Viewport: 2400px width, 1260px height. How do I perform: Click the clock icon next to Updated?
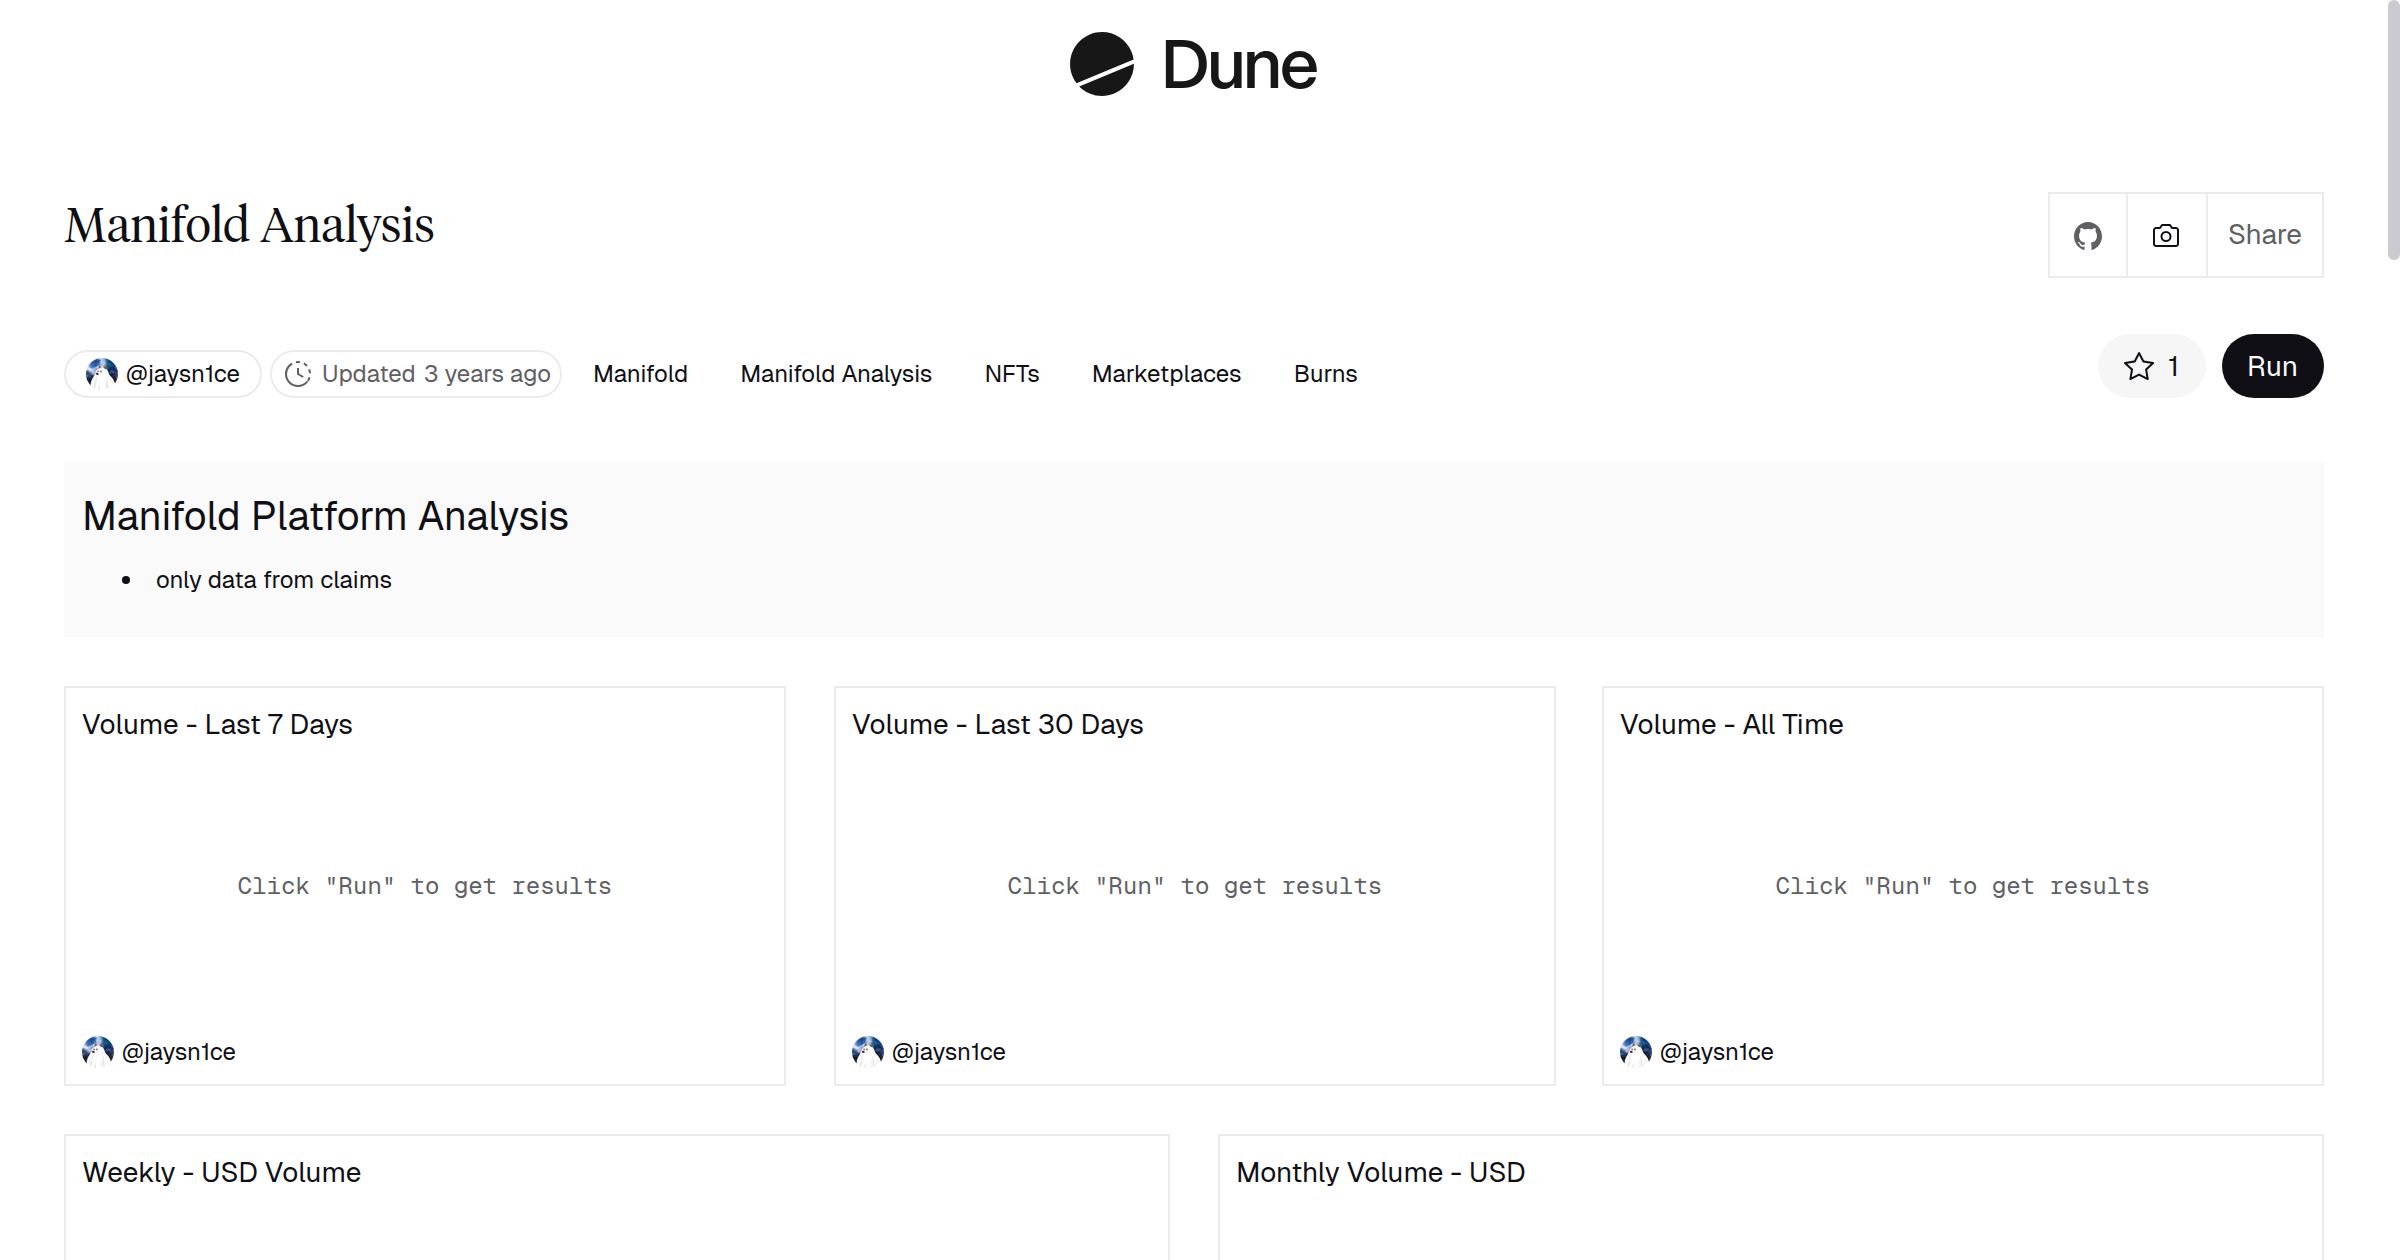[x=297, y=374]
